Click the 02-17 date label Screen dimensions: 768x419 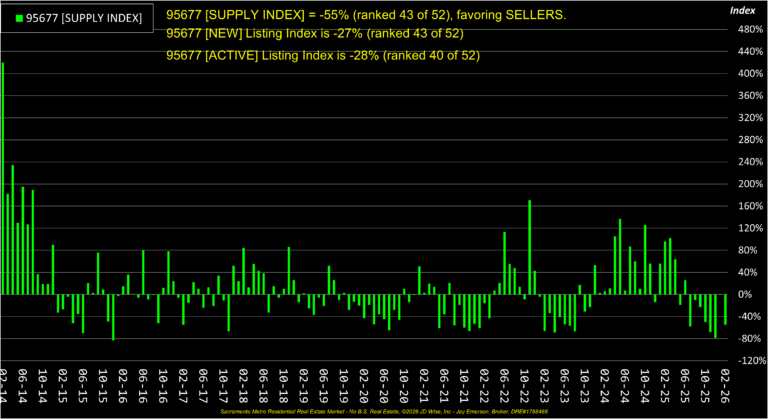183,386
